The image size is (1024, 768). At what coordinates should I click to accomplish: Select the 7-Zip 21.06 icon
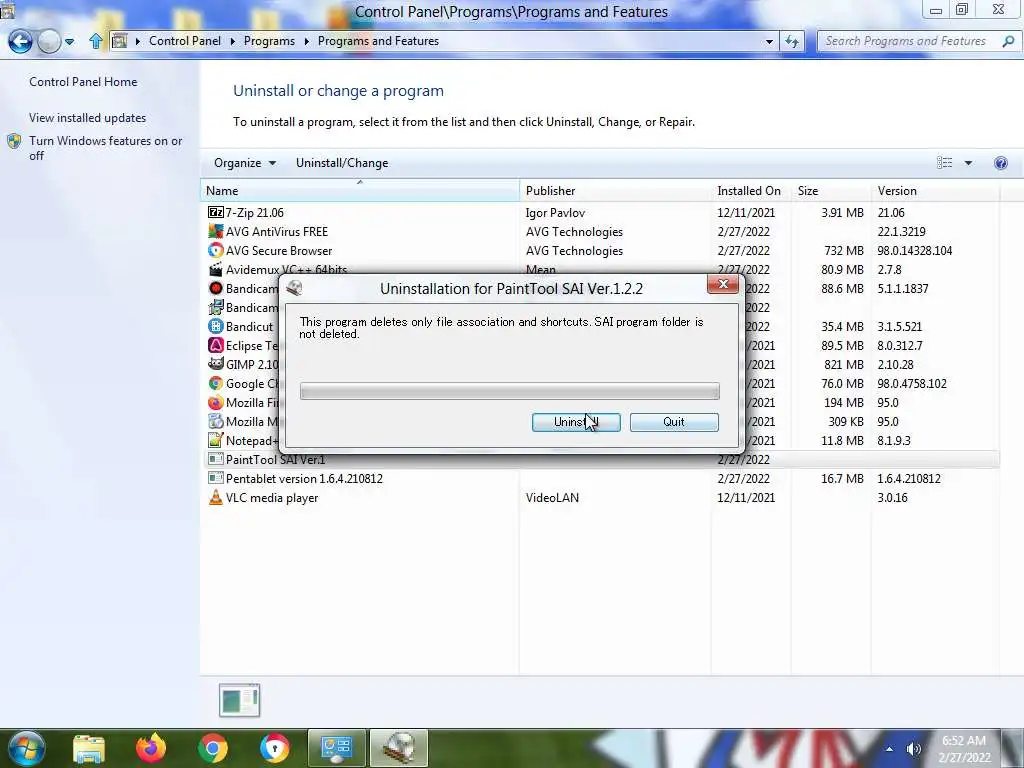[x=216, y=212]
